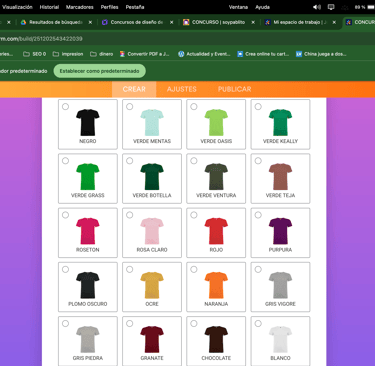This screenshot has width=375, height=366.
Task: Click the VERDE GRASS t-shirt image
Action: (x=88, y=177)
